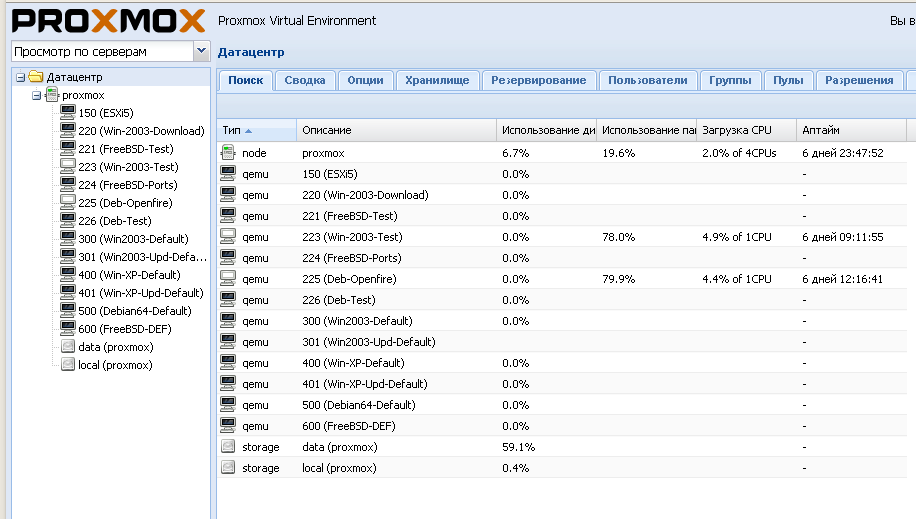Screen dimensions: 916x519
Task: Click storage icon in local (proxmox) table row
Action: tap(228, 468)
